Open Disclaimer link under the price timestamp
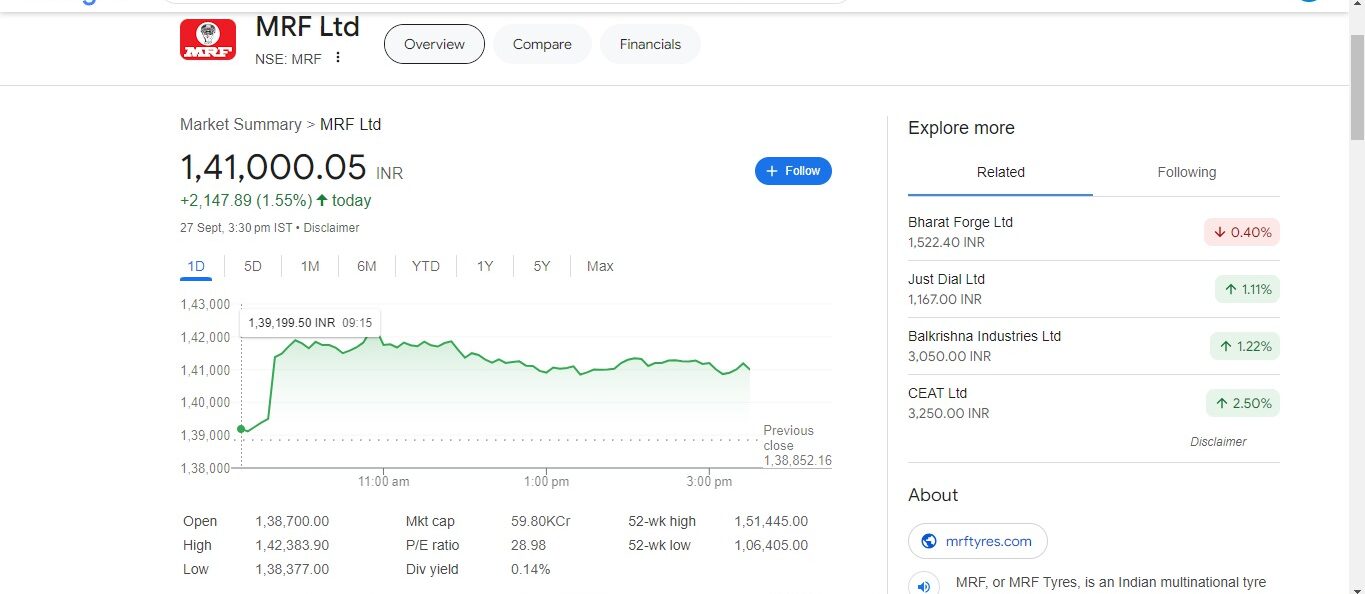 pyautogui.click(x=331, y=228)
